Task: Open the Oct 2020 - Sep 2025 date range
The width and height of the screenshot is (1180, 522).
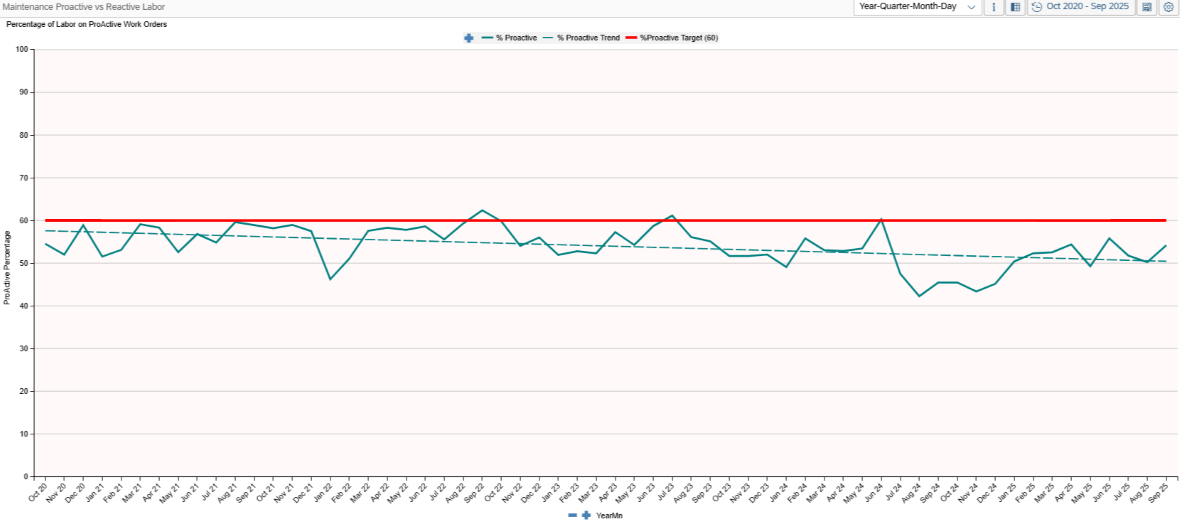Action: (x=1081, y=7)
